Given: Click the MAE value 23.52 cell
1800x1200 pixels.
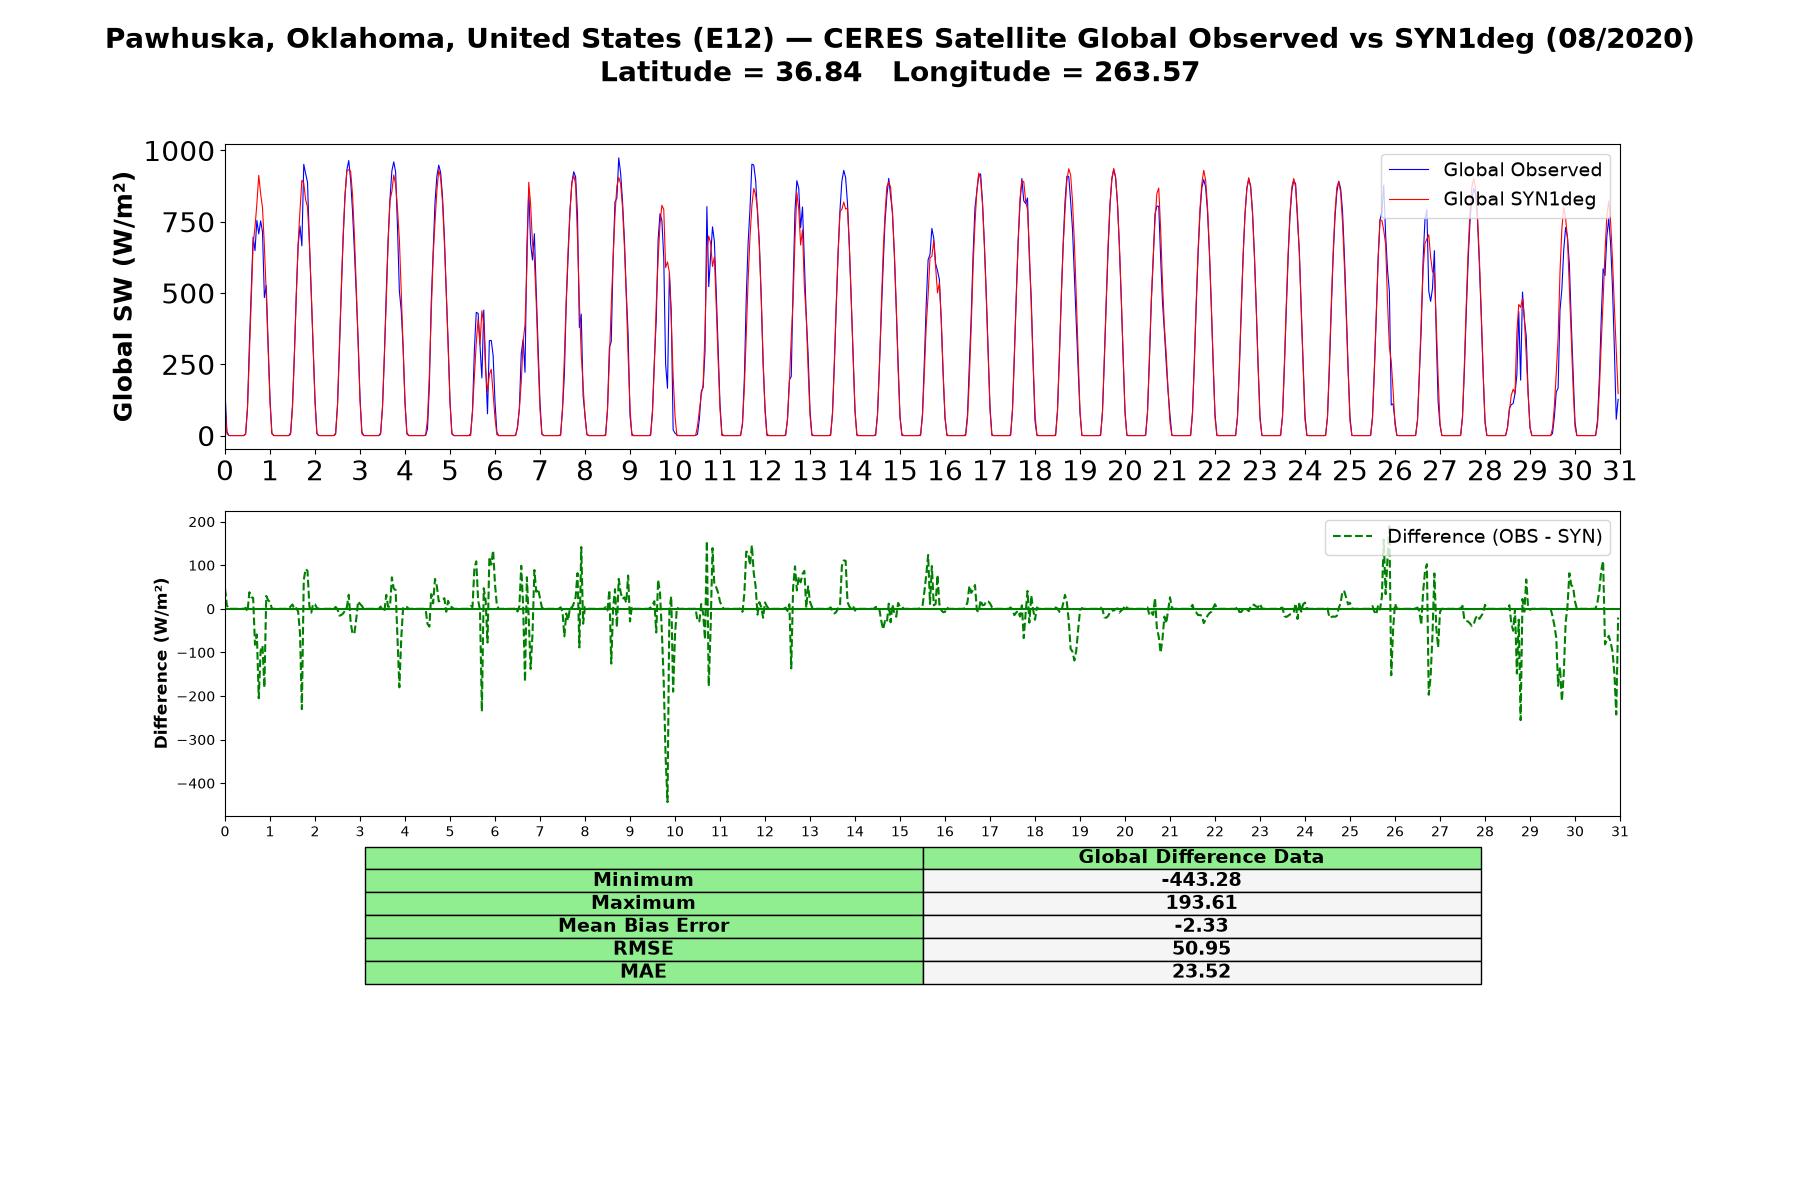Looking at the screenshot, I should point(1202,972).
